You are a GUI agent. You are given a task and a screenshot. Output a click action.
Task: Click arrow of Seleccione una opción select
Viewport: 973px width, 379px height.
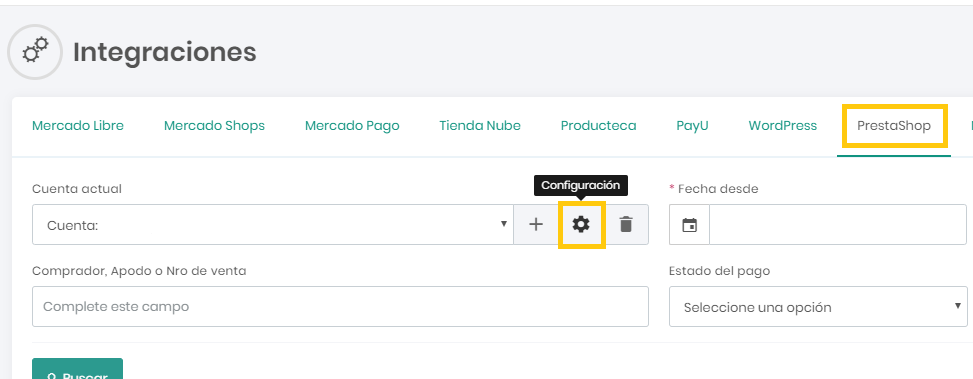pyautogui.click(x=957, y=305)
